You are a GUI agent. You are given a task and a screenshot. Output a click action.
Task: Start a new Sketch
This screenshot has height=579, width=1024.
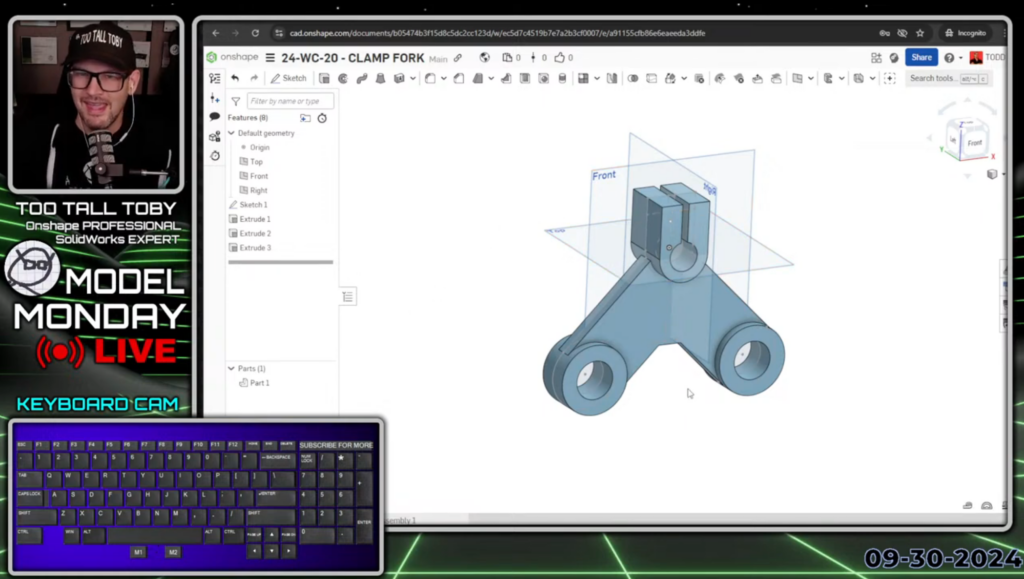click(289, 78)
